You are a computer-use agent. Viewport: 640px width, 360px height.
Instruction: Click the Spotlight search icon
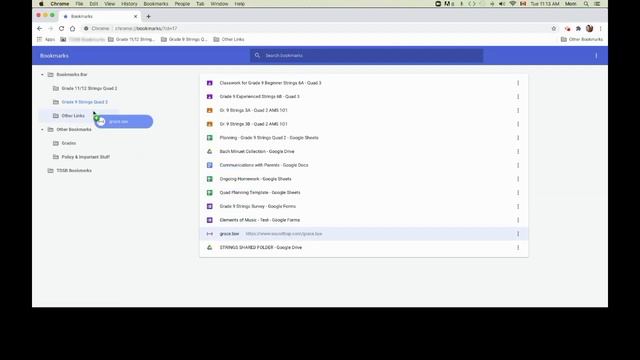click(586, 4)
